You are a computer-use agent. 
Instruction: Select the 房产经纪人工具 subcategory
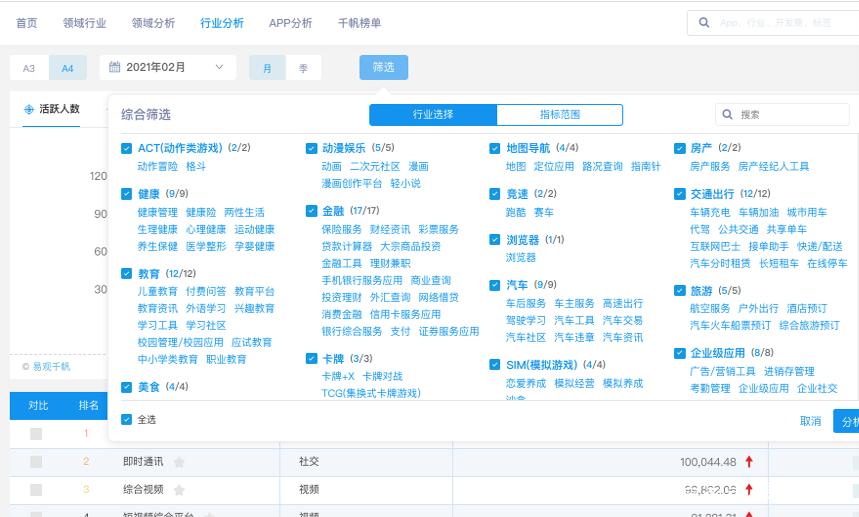point(773,166)
